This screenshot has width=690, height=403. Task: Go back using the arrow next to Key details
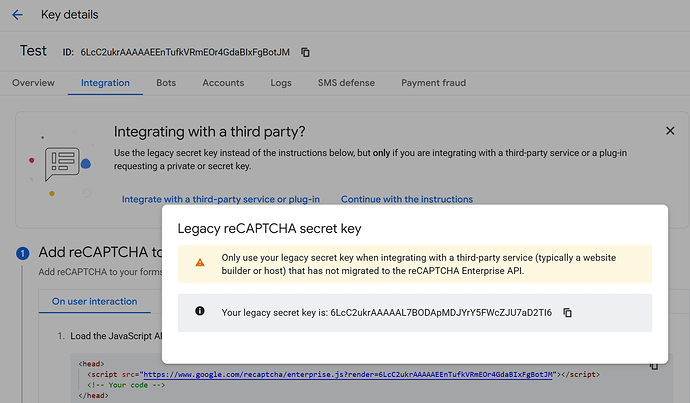coord(17,15)
